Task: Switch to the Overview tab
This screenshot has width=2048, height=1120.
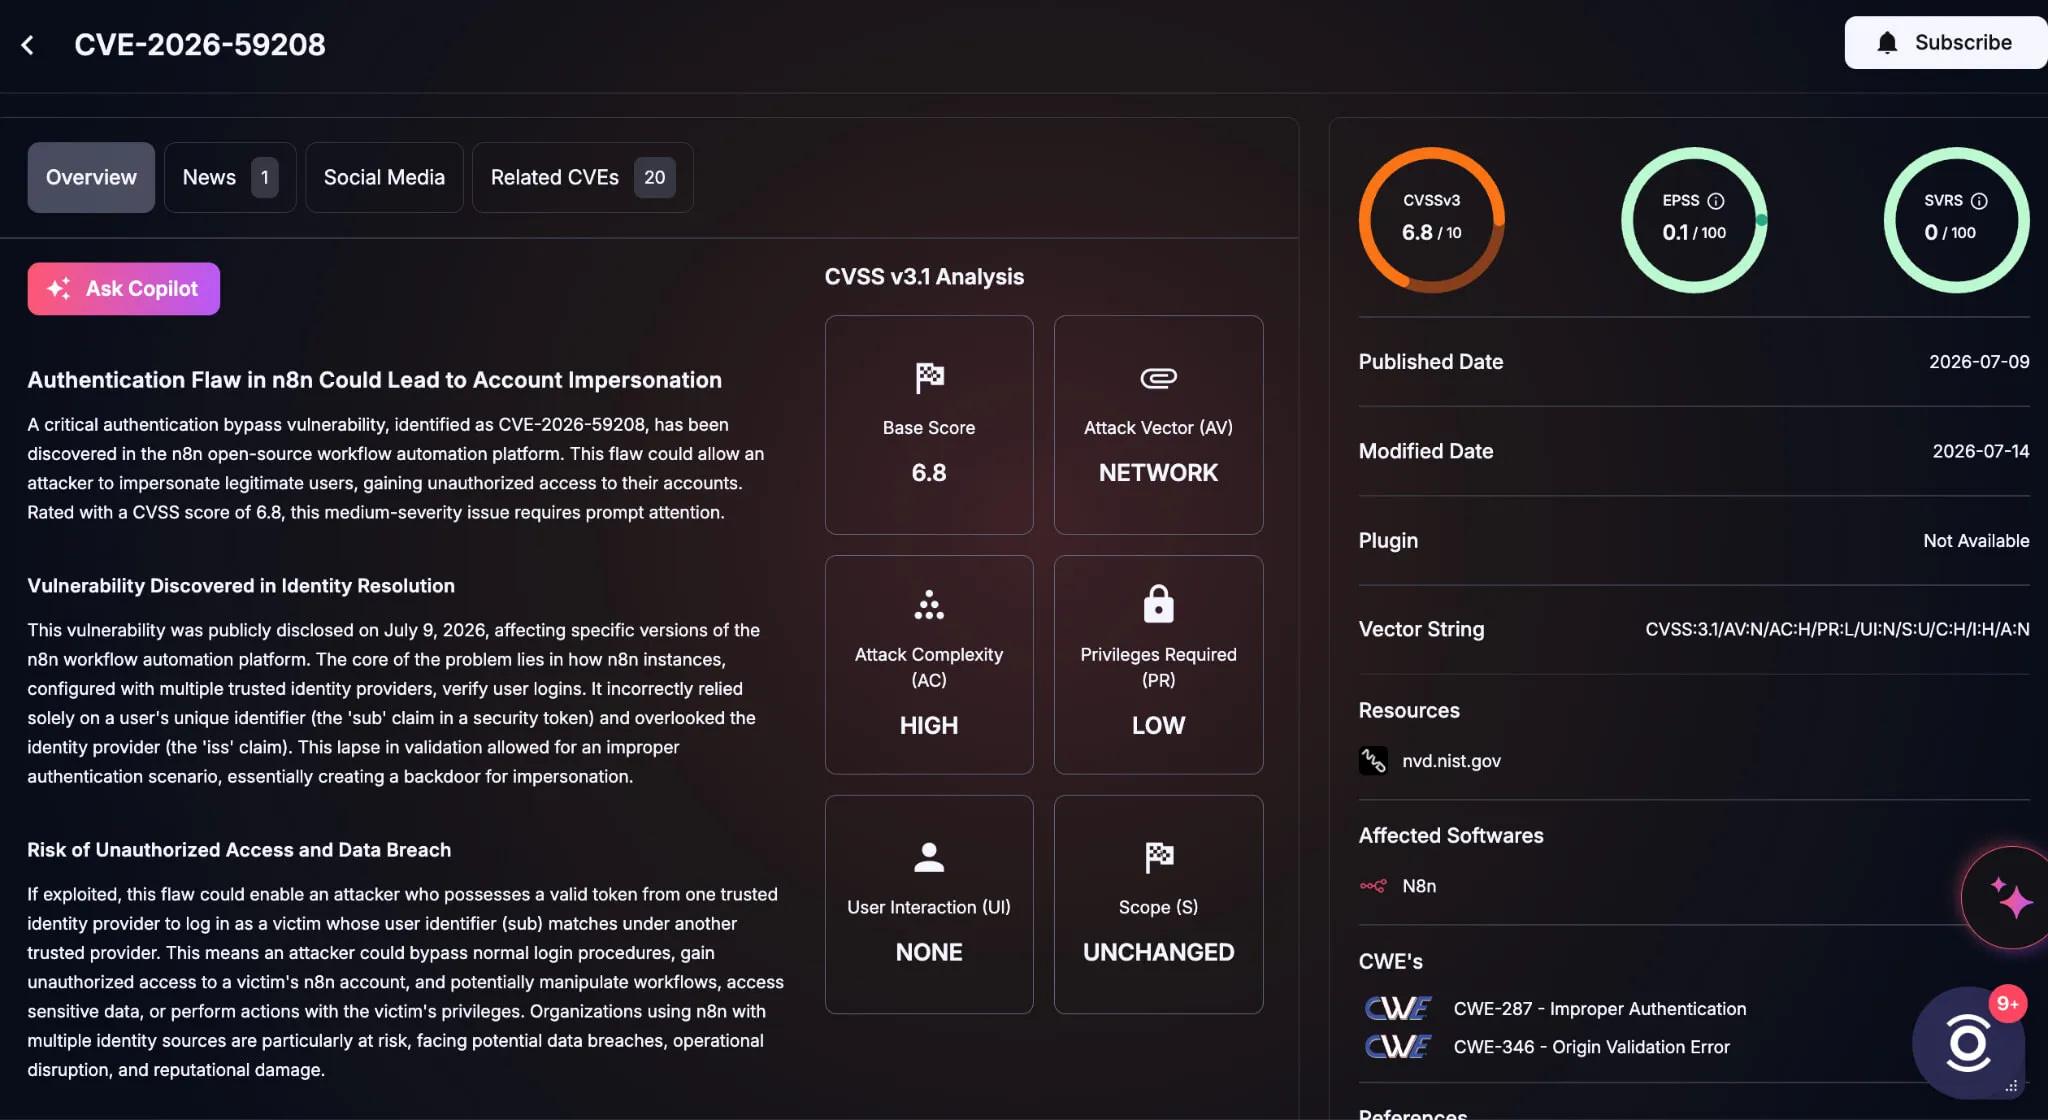Action: click(91, 178)
